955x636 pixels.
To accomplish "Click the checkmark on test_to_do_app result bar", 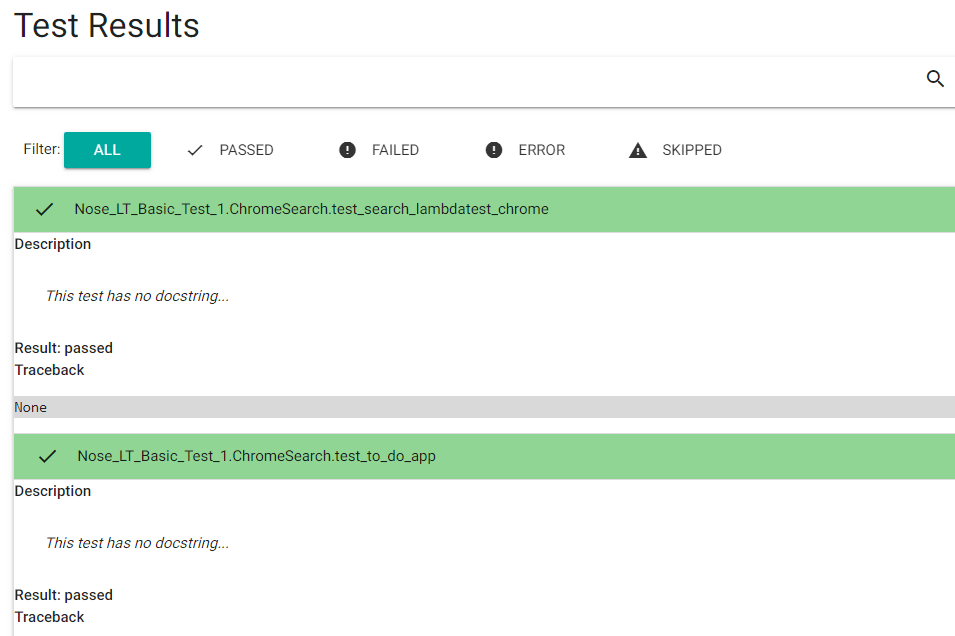I will pyautogui.click(x=46, y=456).
